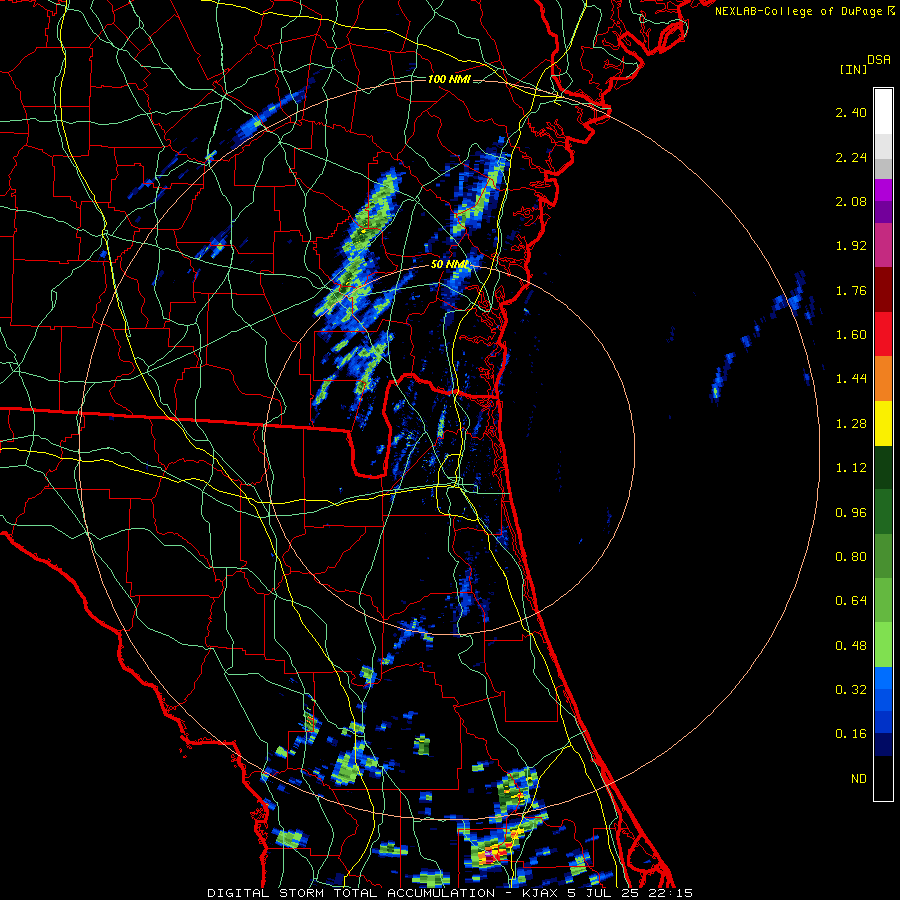The width and height of the screenshot is (900, 900).
Task: Click the 2.40 legend value
Action: tap(851, 112)
